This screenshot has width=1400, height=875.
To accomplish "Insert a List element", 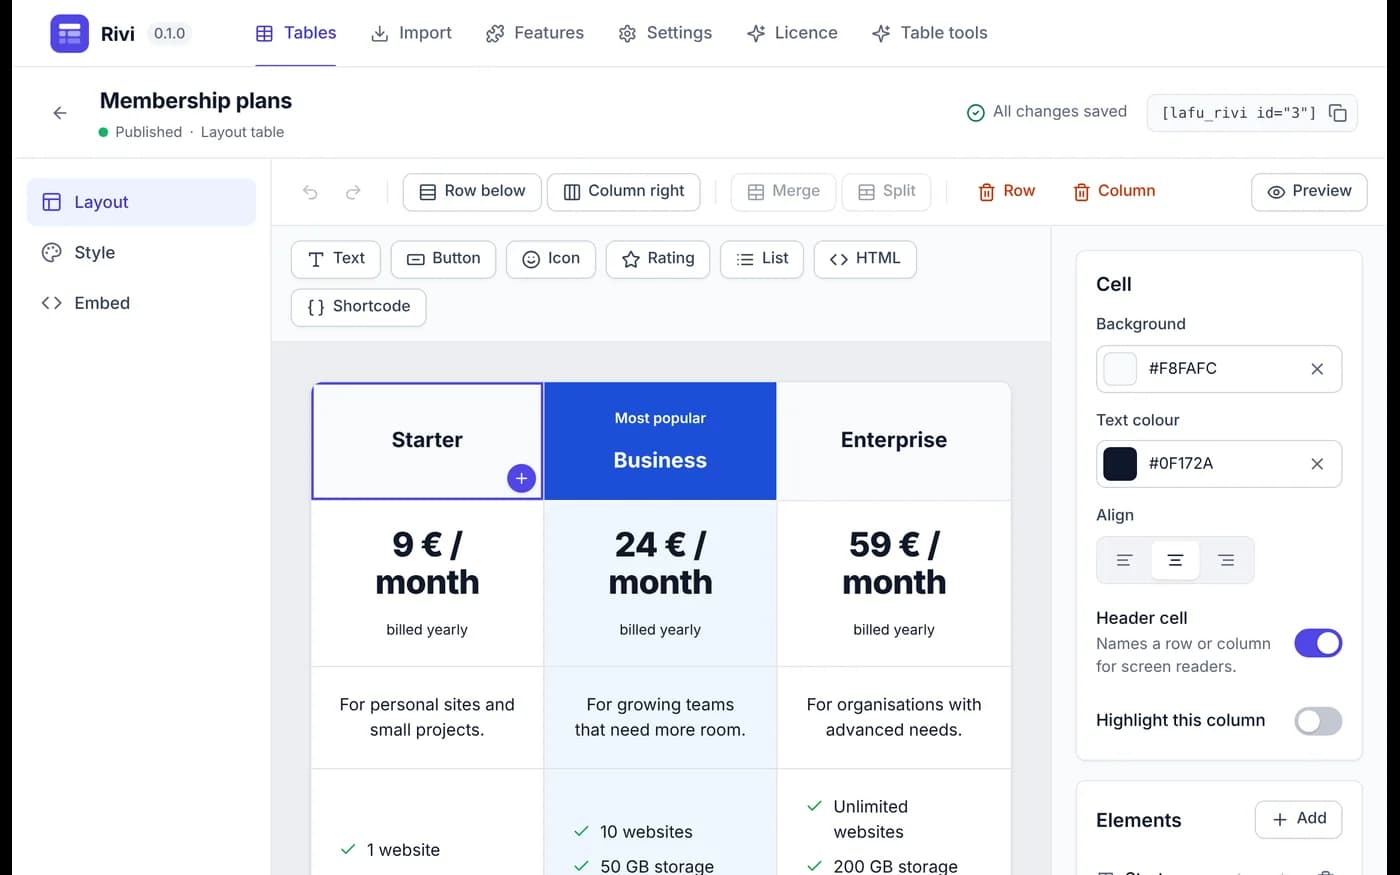I will click(x=762, y=259).
